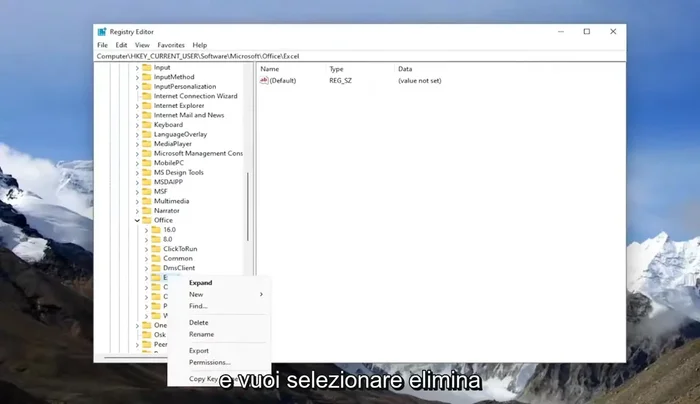Click the (Default) string value icon

[264, 80]
